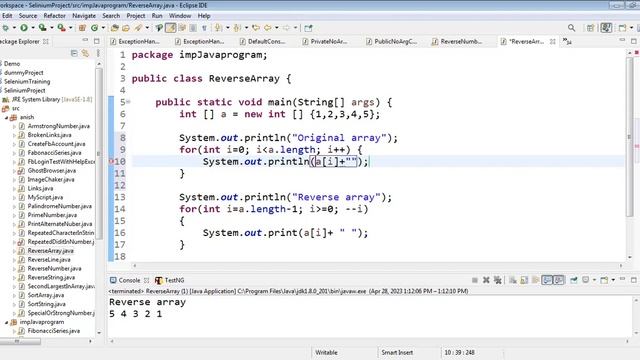Switch to the DefaultCons... editor tab

pos(263,41)
